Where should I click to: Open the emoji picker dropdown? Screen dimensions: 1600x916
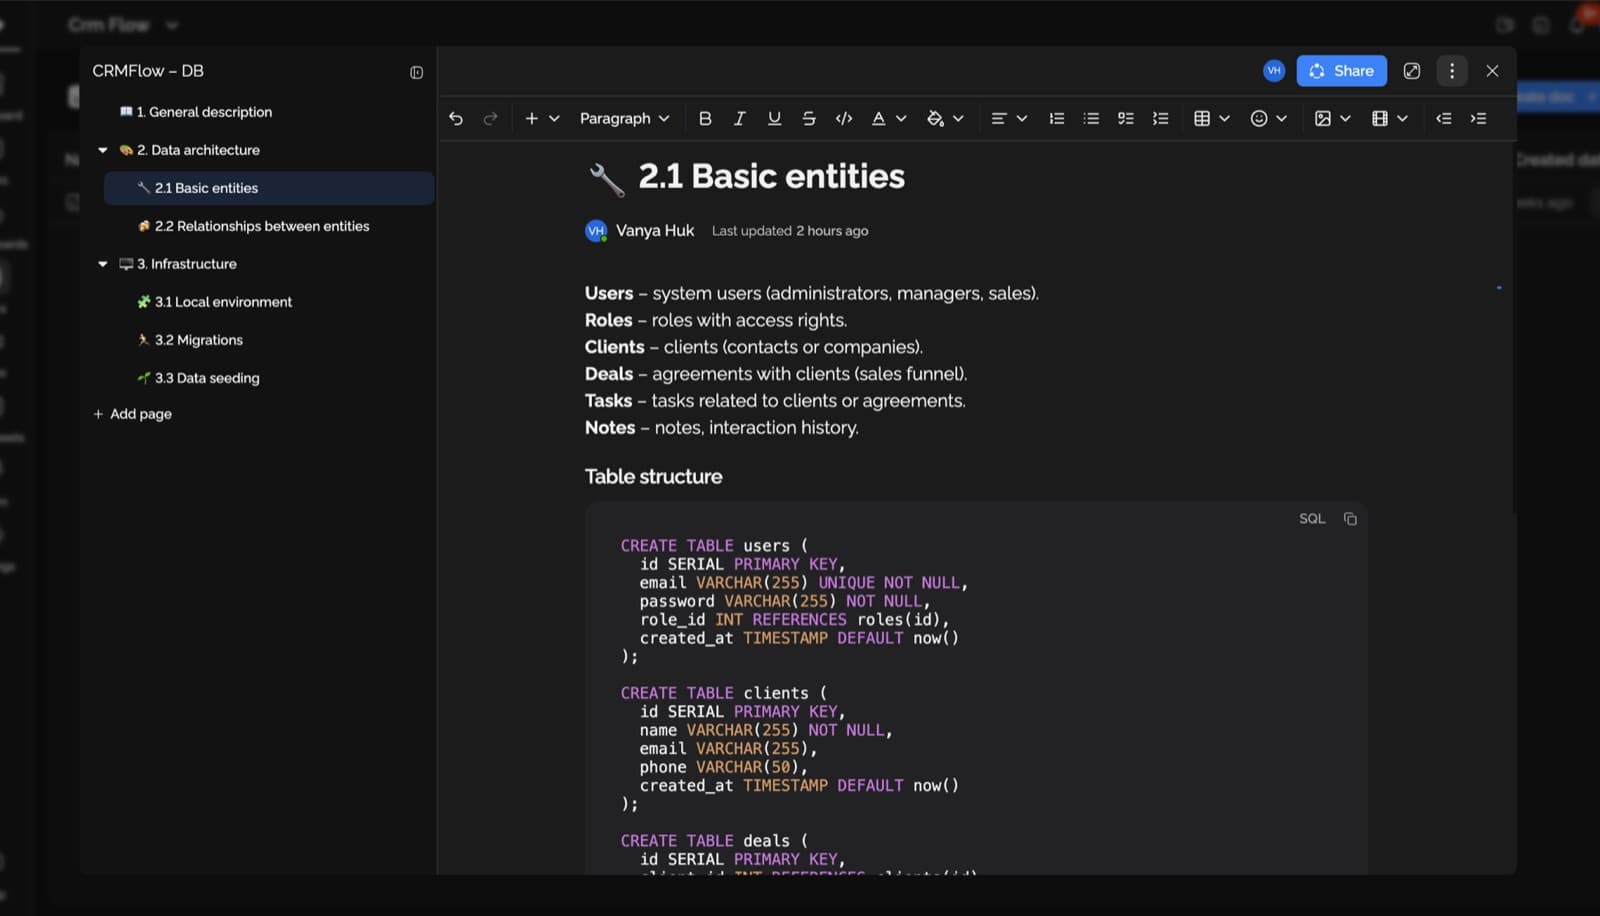click(x=1268, y=118)
